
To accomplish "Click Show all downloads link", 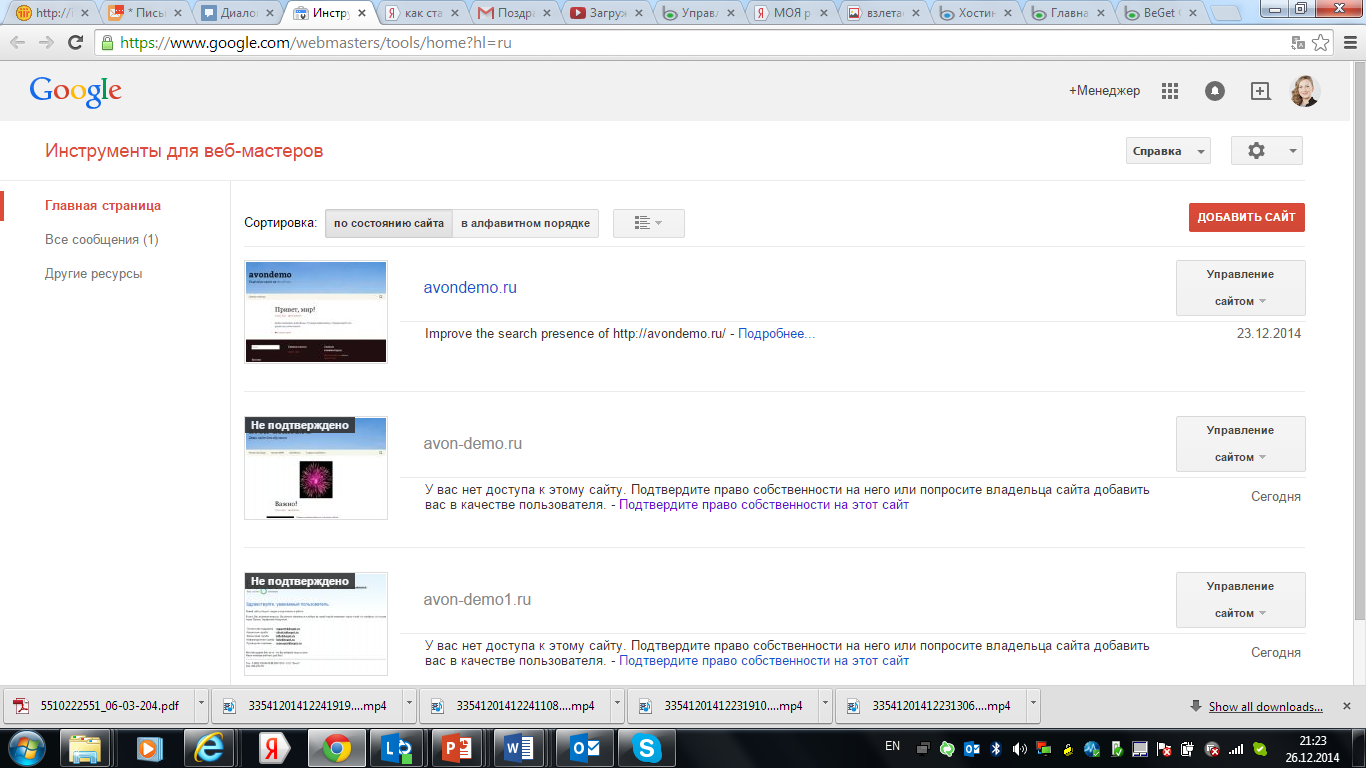I will tap(1265, 707).
